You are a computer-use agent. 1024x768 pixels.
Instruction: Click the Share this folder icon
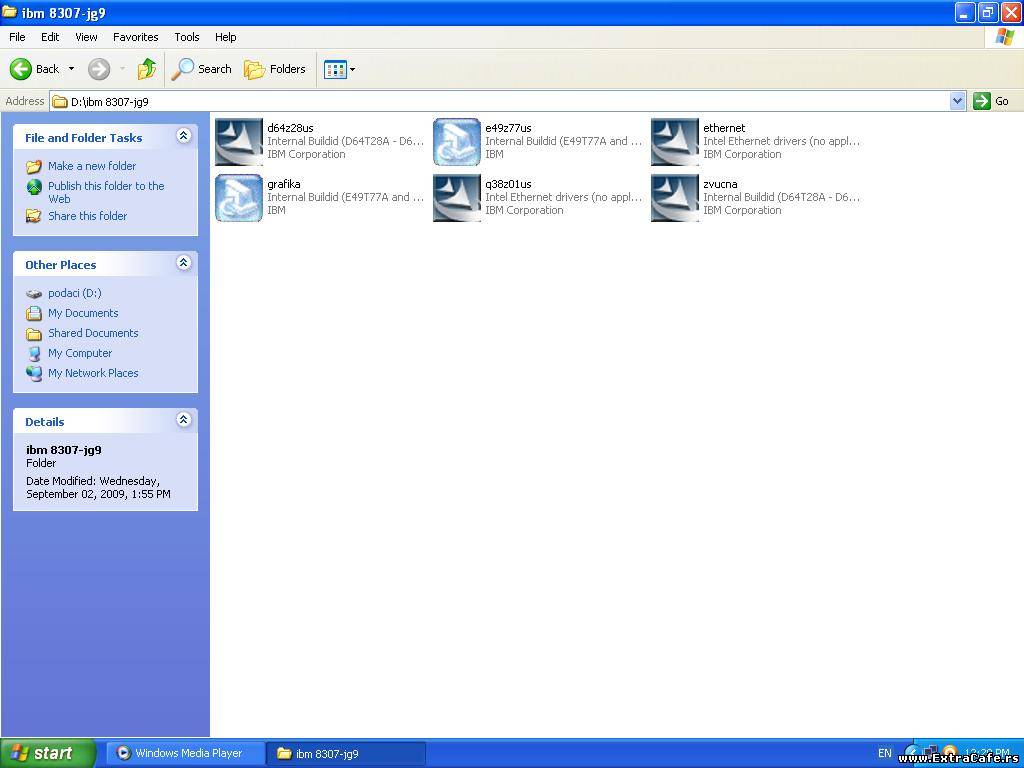pyautogui.click(x=33, y=216)
